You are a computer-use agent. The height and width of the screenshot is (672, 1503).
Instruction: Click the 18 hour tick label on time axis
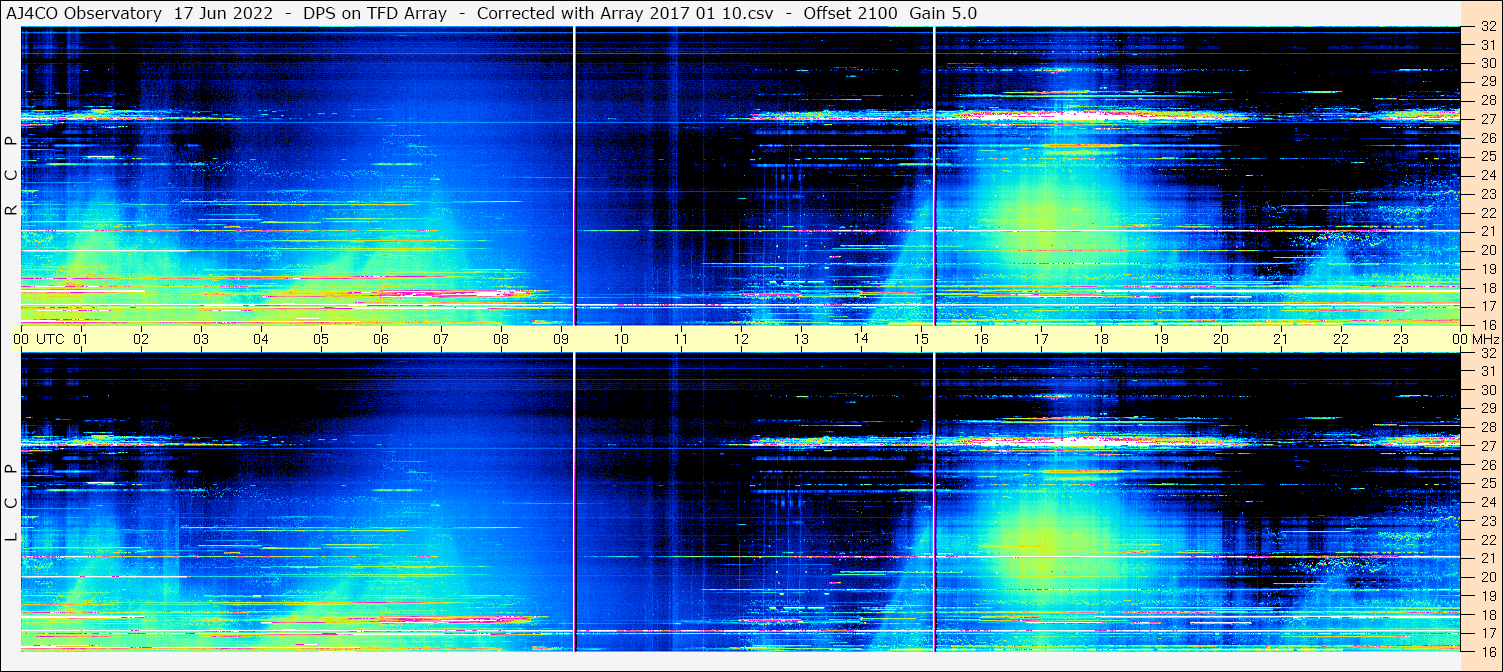coord(1101,339)
